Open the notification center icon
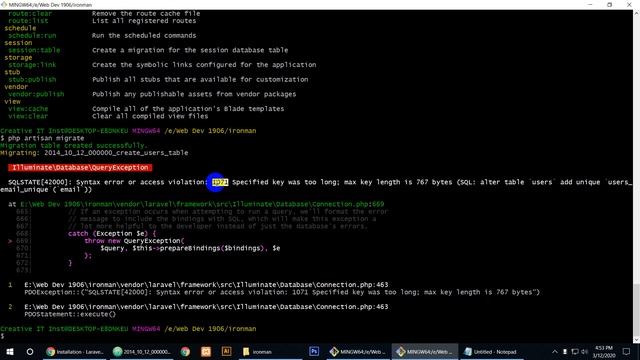The height and width of the screenshot is (360, 640). tap(627, 351)
